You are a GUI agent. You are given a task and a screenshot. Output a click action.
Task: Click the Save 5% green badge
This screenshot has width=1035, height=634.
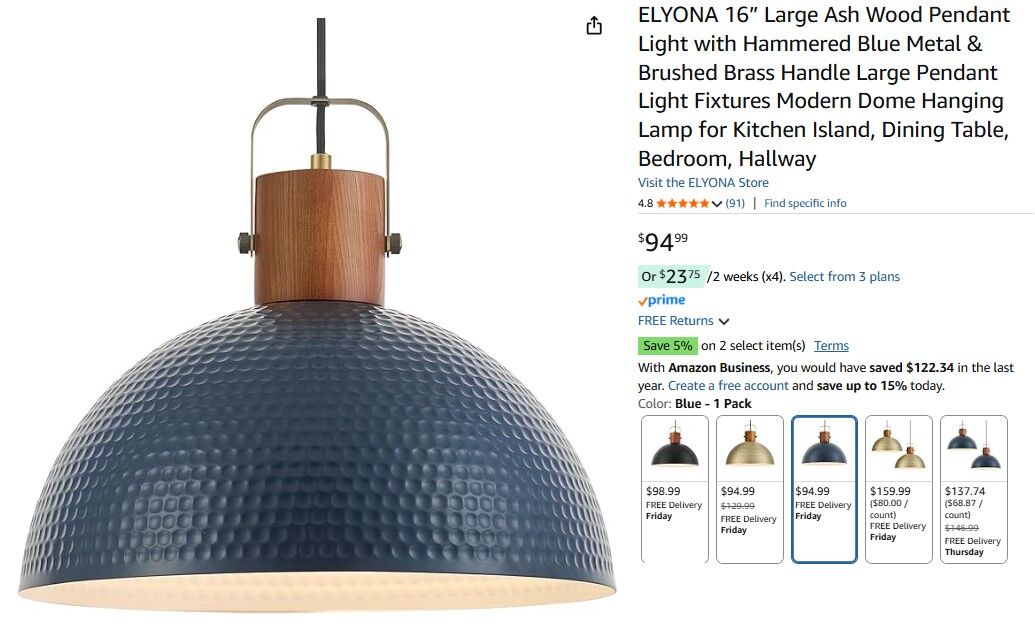point(667,345)
